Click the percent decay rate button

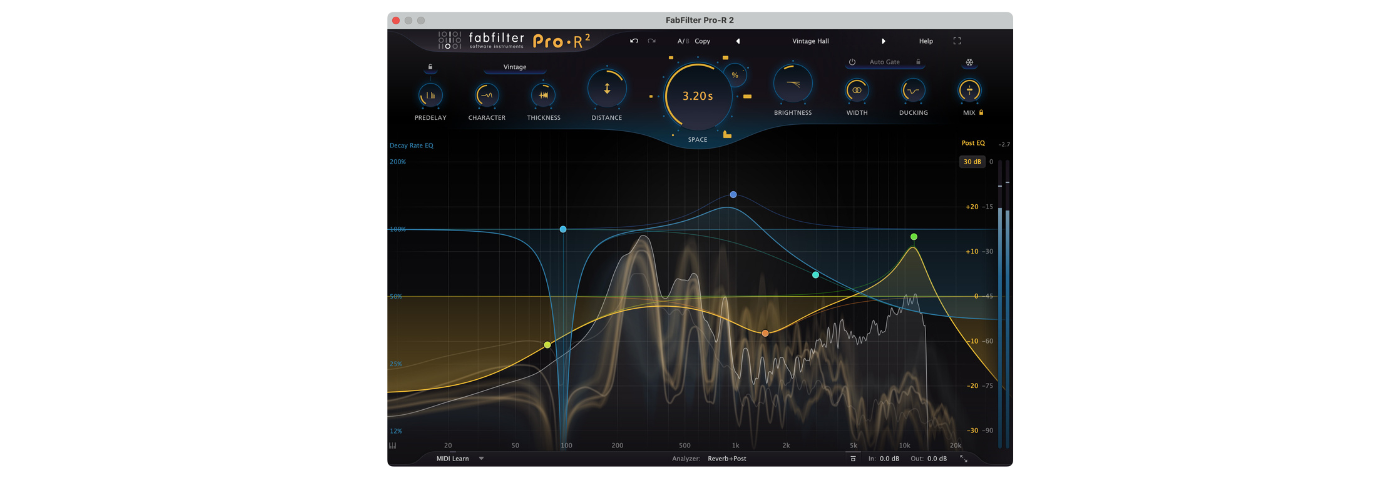(735, 75)
